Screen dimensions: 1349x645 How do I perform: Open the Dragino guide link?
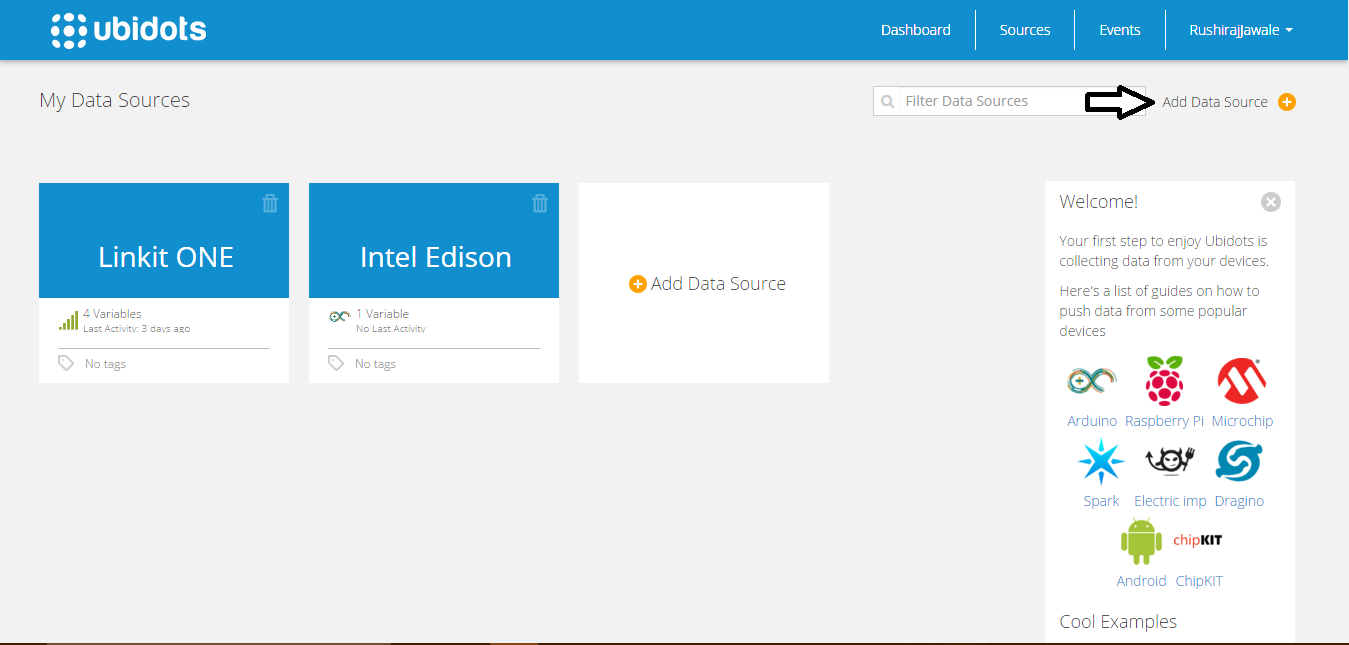click(x=1240, y=501)
